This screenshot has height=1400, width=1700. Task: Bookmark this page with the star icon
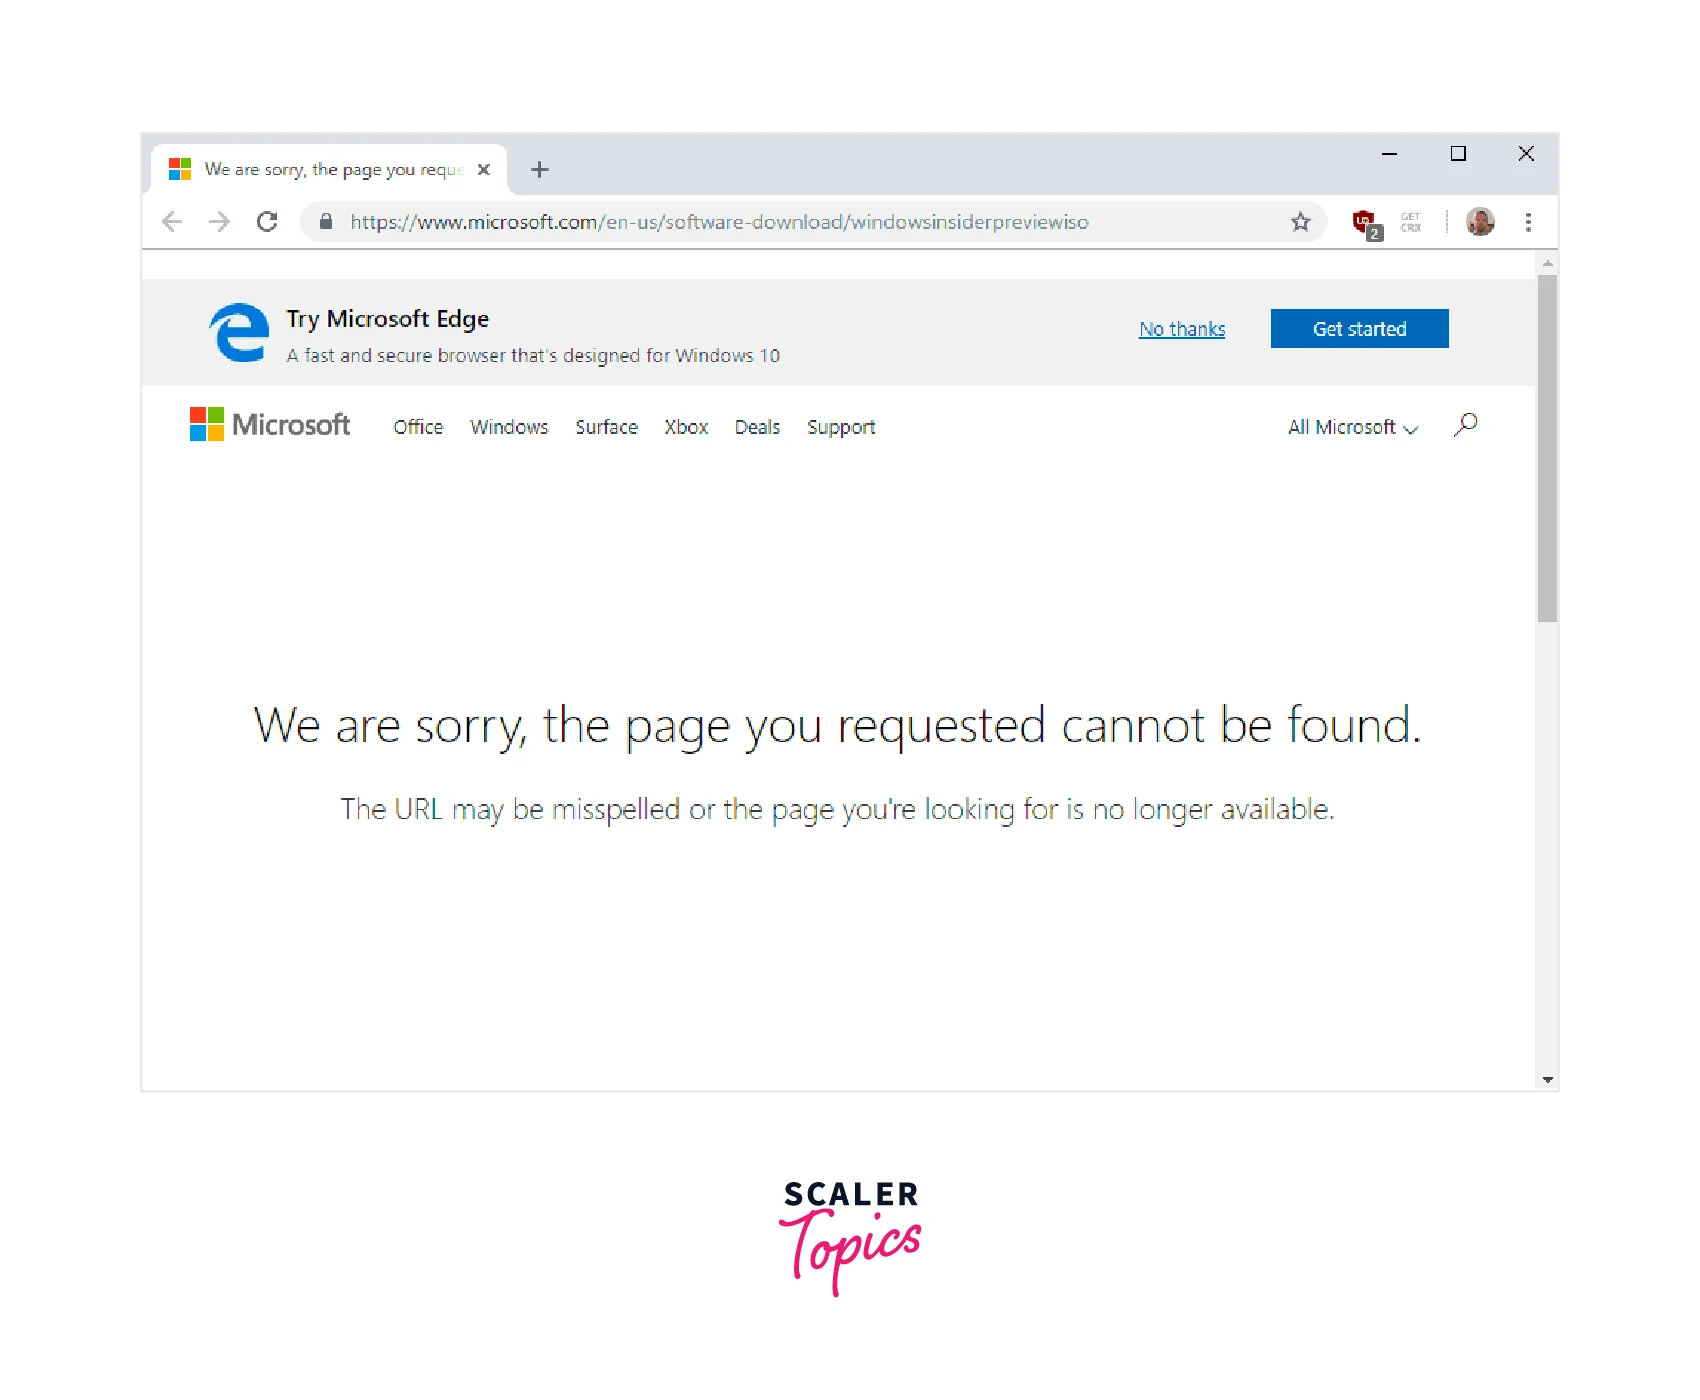point(1300,222)
